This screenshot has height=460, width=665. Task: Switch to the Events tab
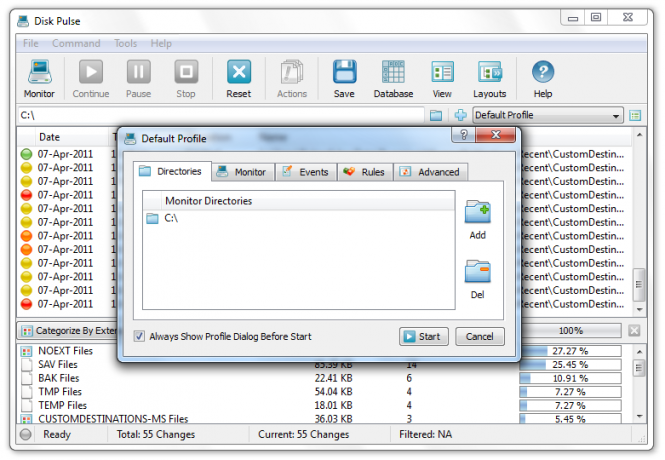point(306,172)
